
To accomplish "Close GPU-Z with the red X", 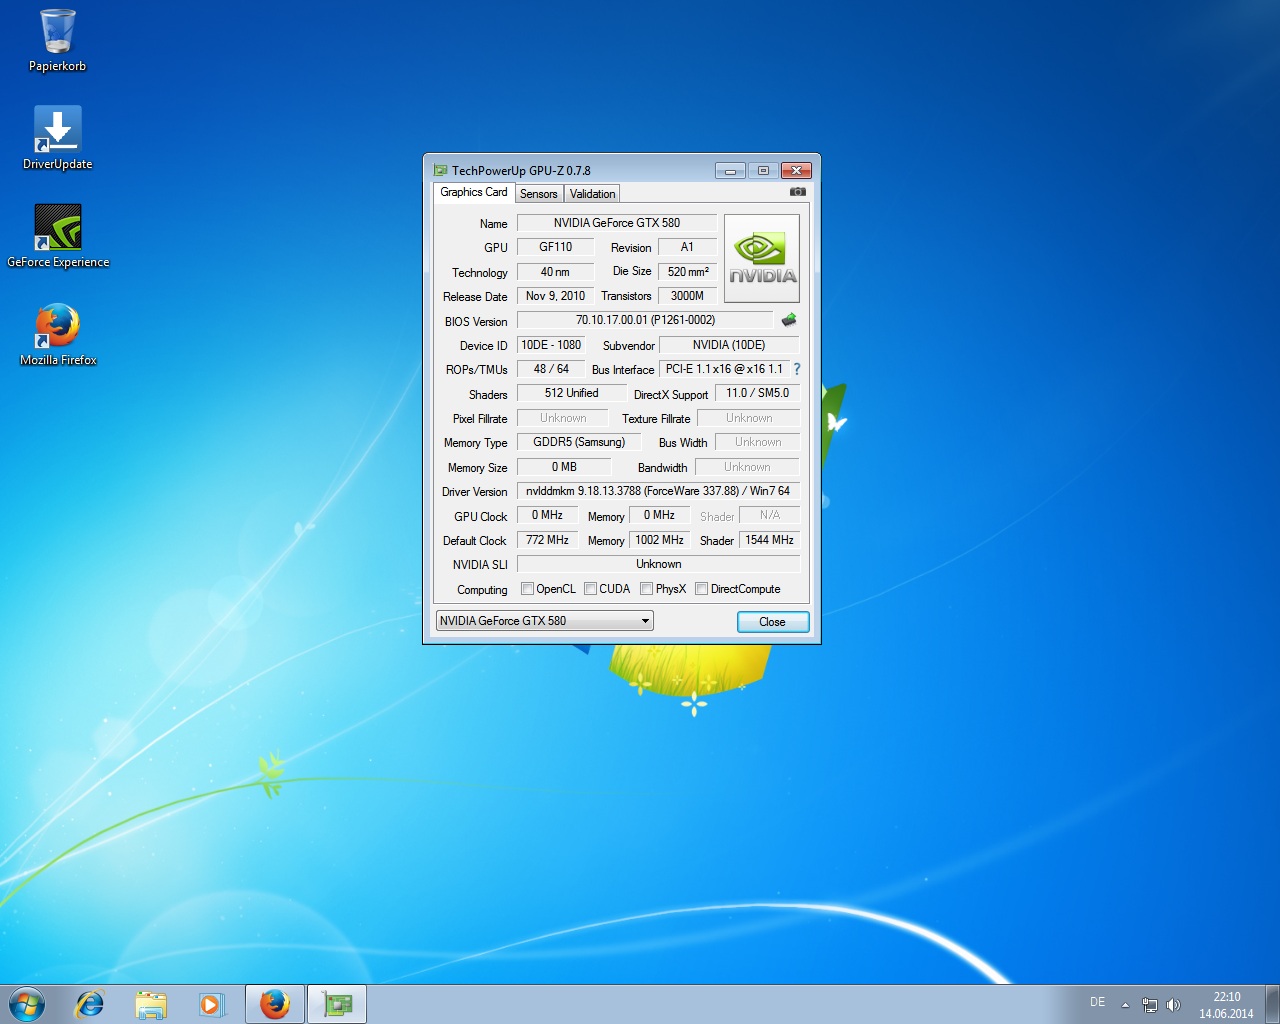I will [x=796, y=171].
